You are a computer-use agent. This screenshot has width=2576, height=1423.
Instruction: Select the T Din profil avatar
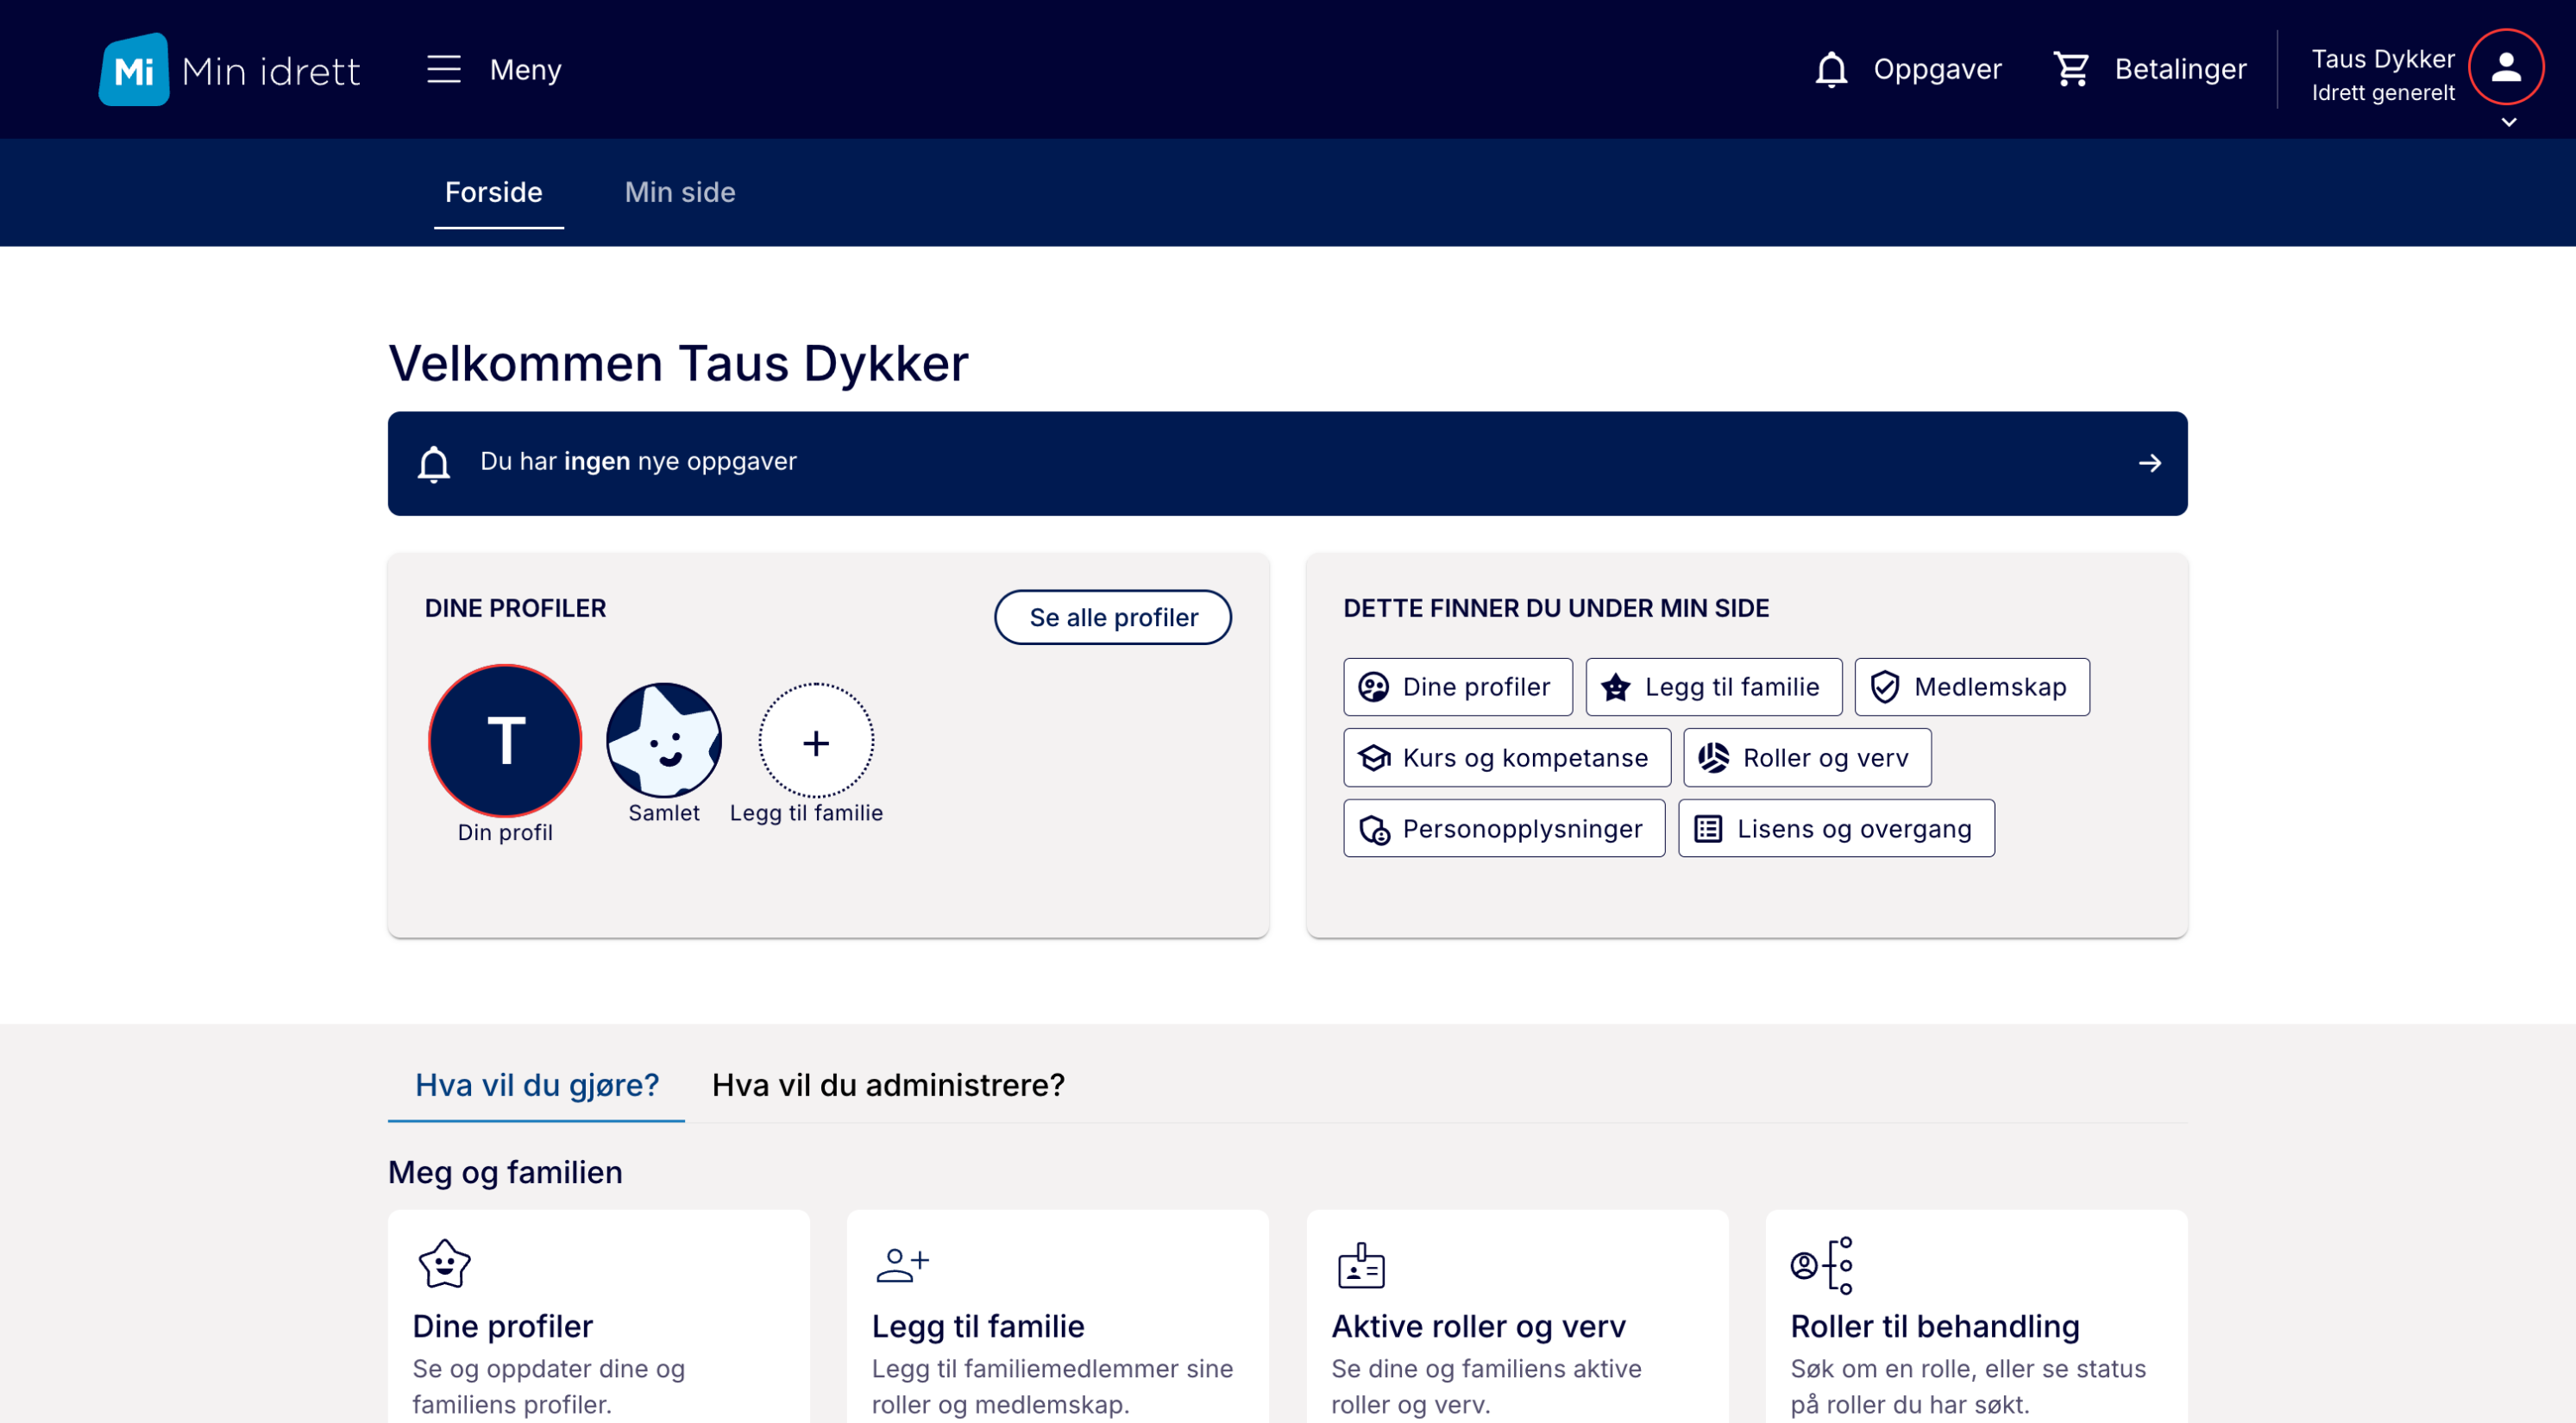505,741
